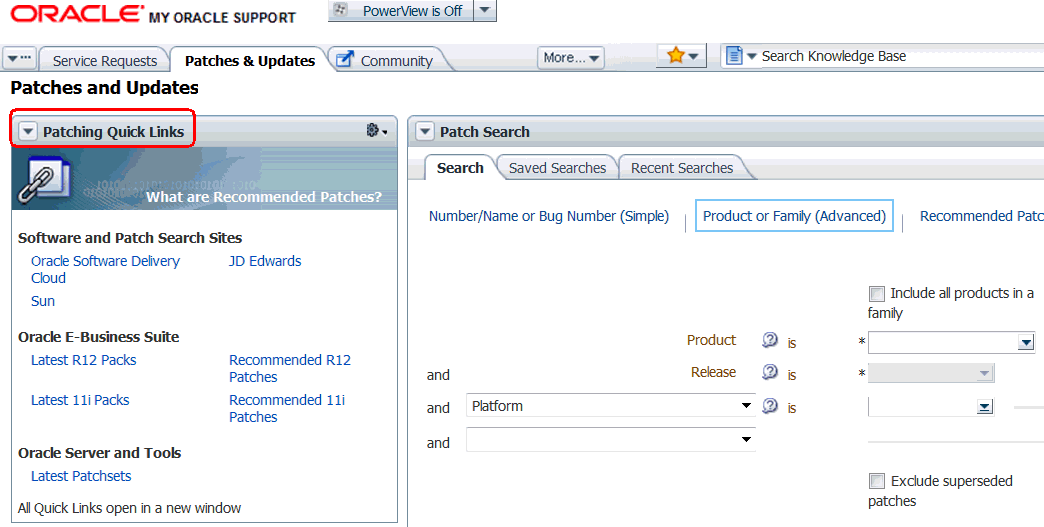Click 'All Quick Links open in a new window' note
The width and height of the screenshot is (1044, 527).
coord(129,508)
